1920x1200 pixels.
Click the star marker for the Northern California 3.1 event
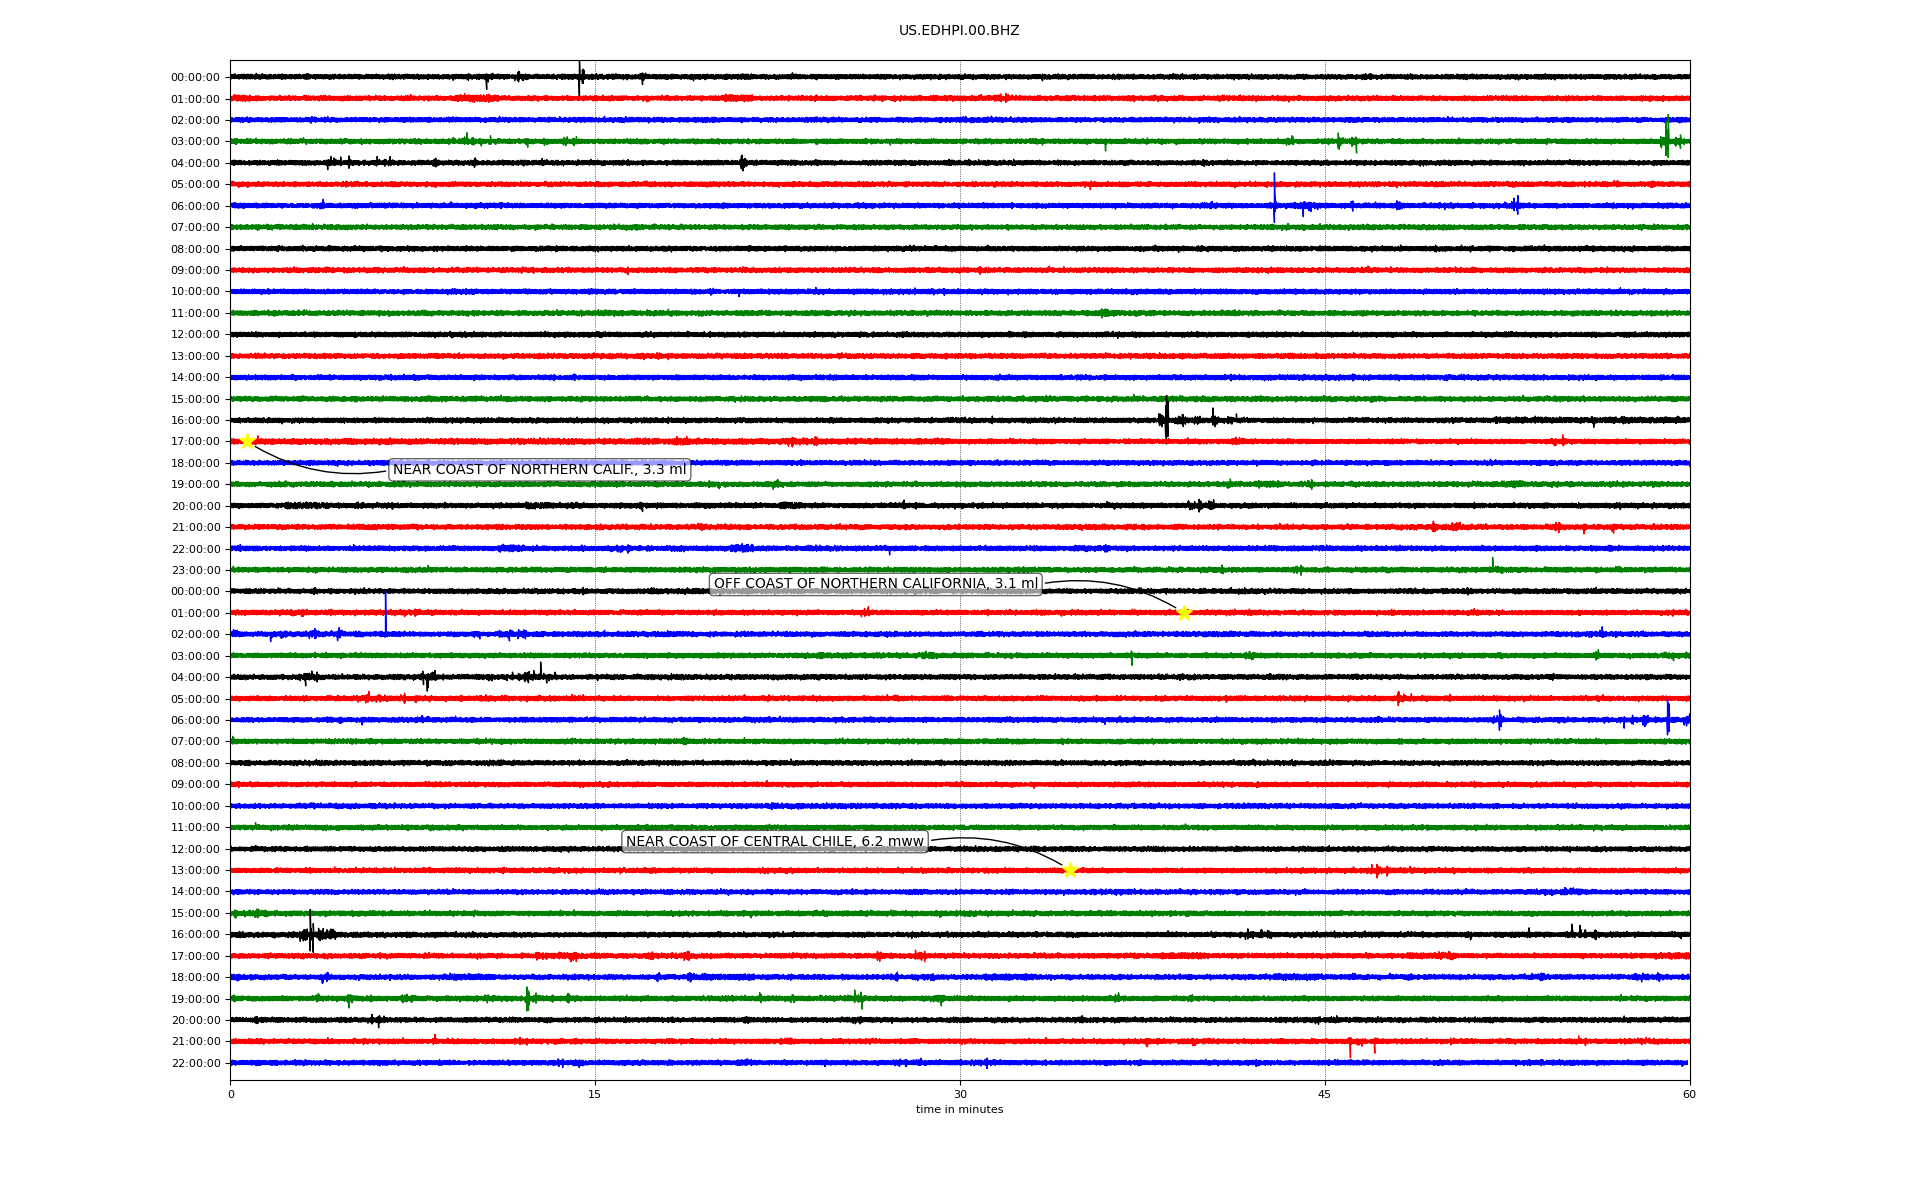pos(1184,613)
